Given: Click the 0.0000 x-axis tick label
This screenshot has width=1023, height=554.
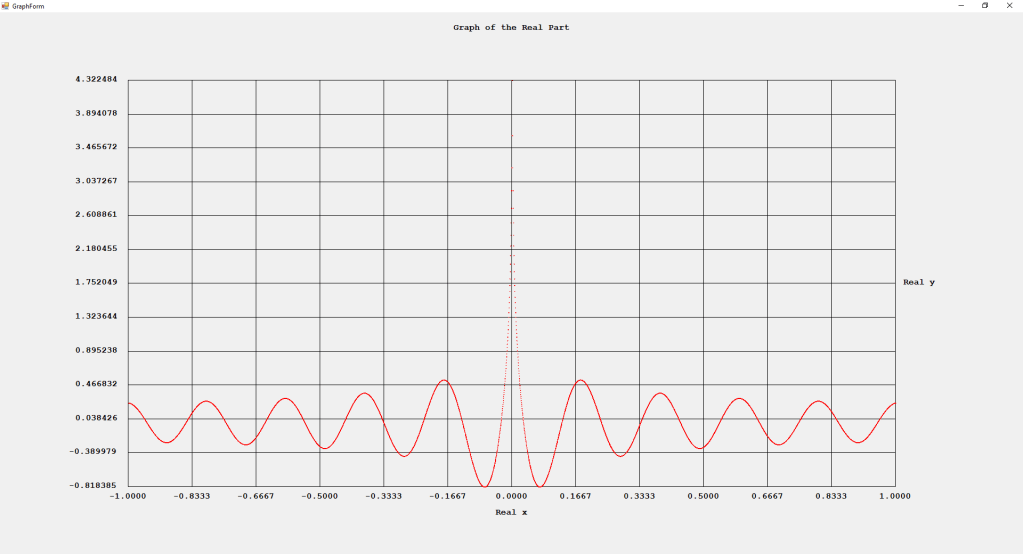Looking at the screenshot, I should (512, 496).
